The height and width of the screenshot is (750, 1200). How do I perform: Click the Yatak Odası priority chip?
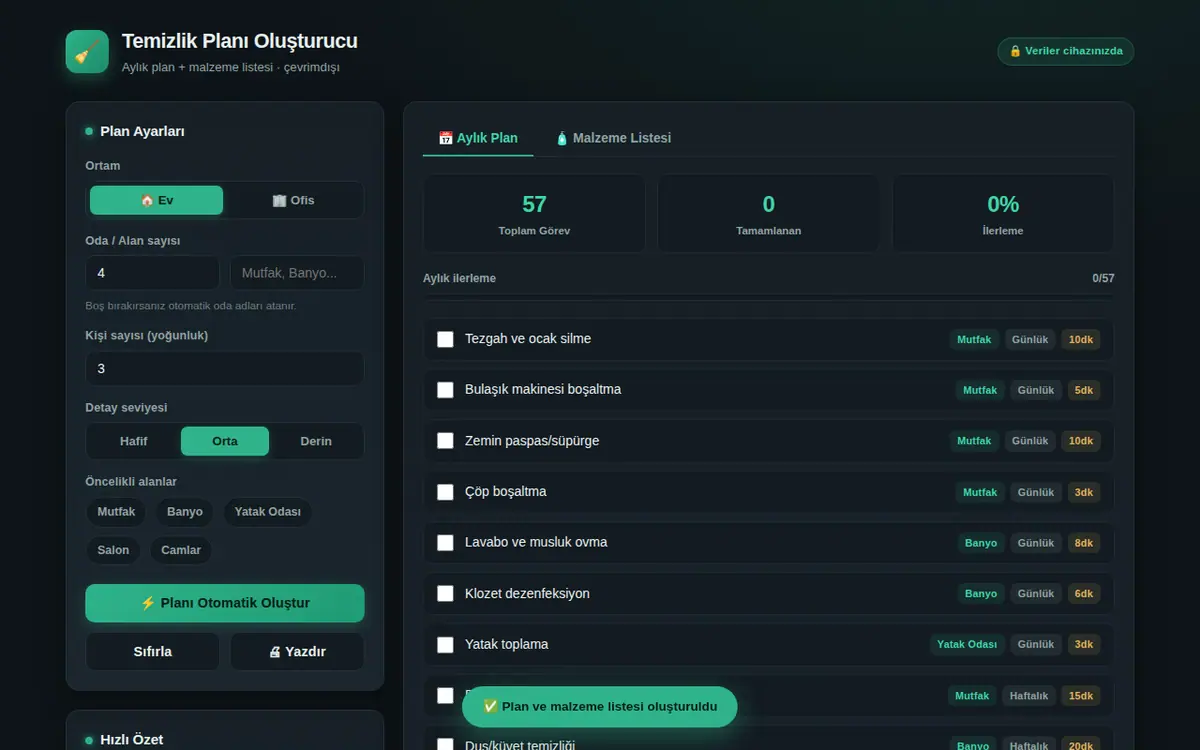268,512
